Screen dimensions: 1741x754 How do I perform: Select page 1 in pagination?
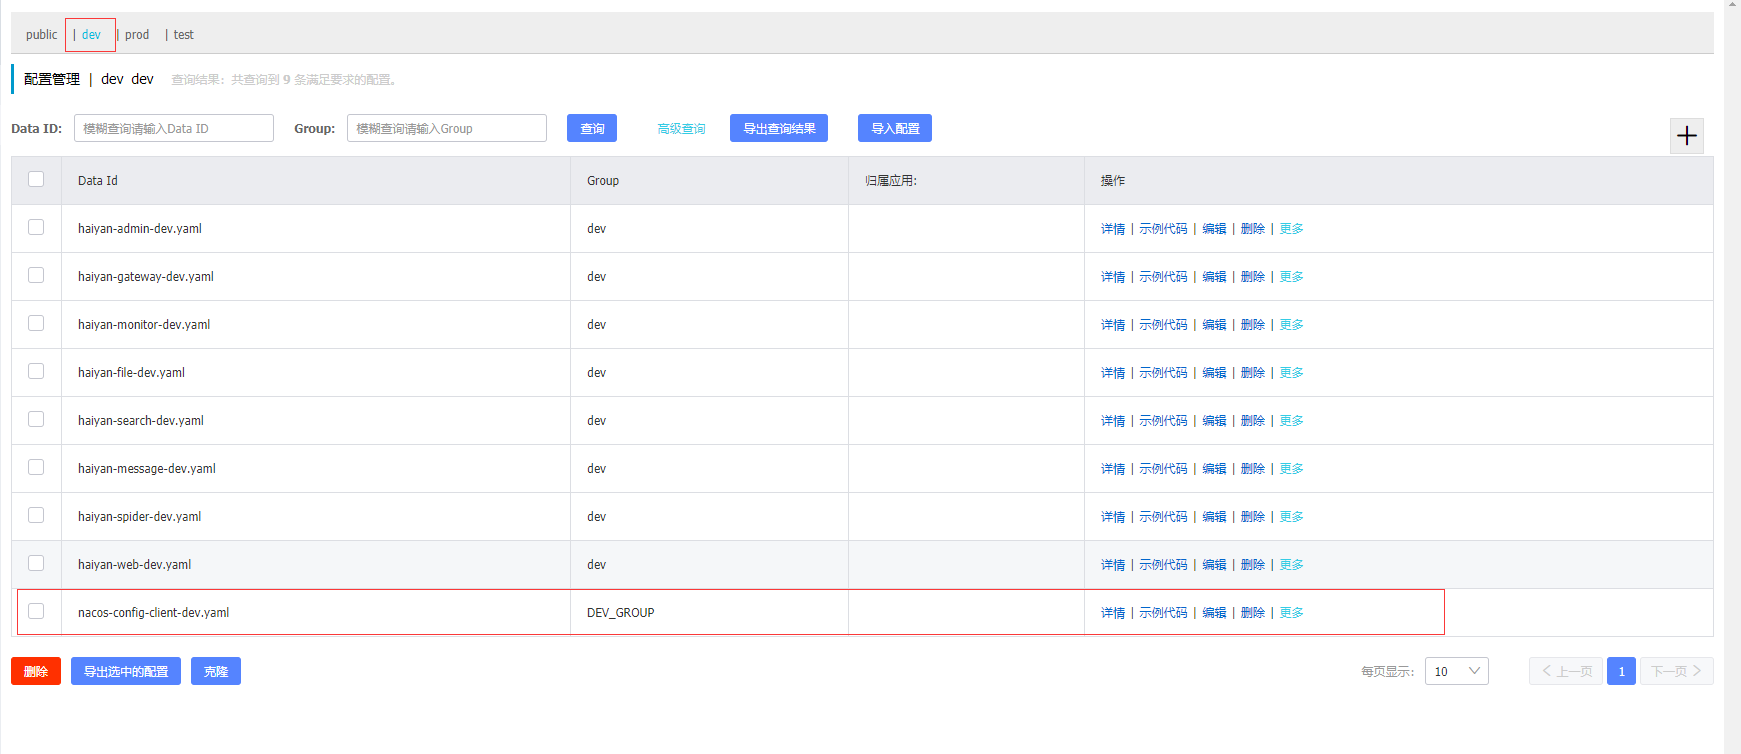tap(1621, 671)
